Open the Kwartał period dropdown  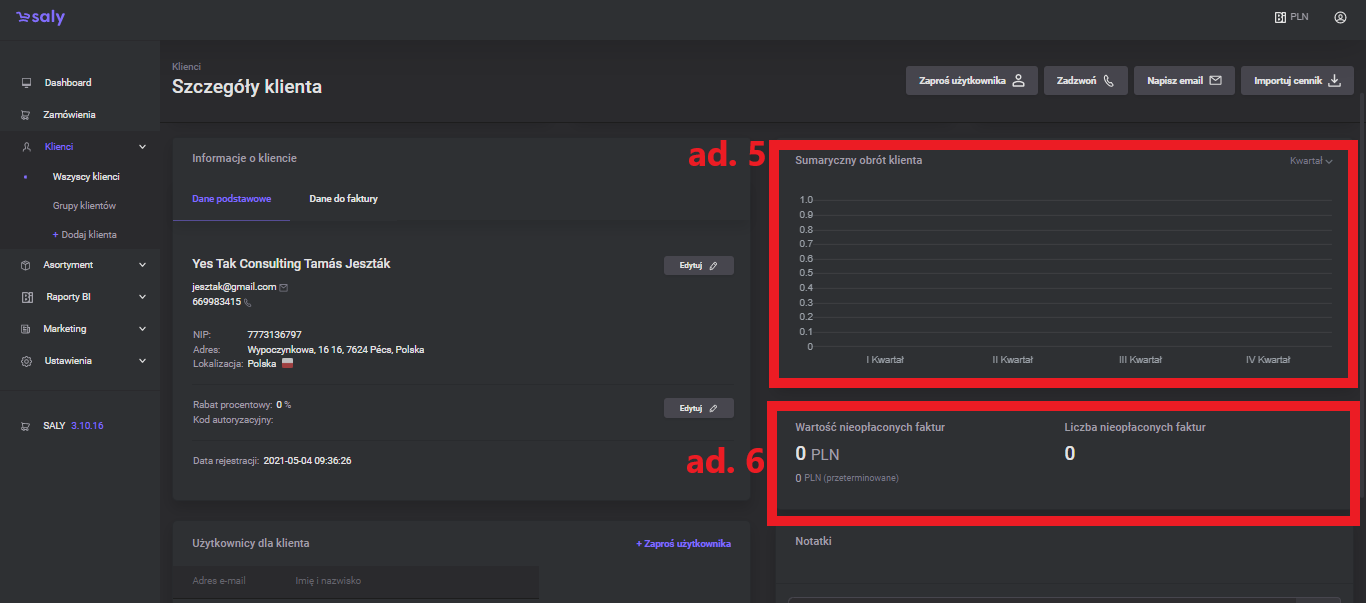point(1311,161)
